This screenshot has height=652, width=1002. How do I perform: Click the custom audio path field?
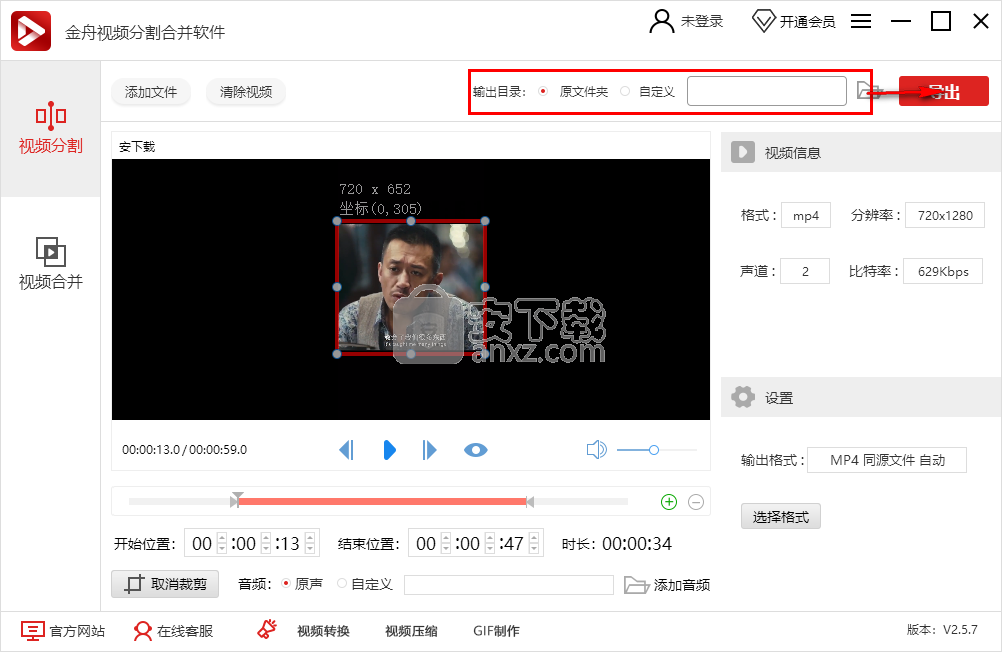tap(509, 585)
